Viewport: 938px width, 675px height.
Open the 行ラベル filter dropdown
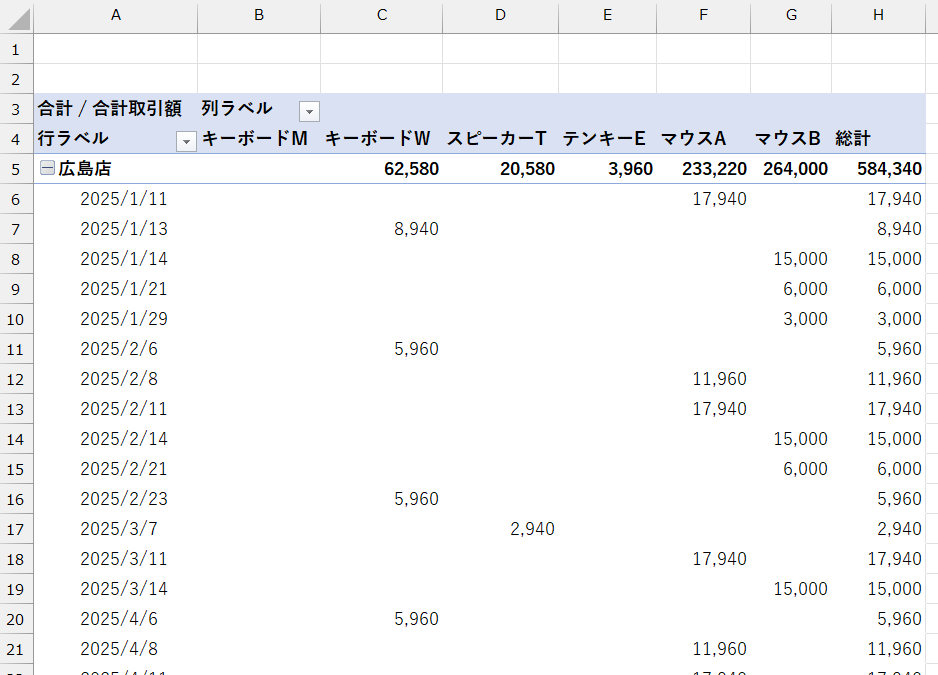pyautogui.click(x=185, y=141)
